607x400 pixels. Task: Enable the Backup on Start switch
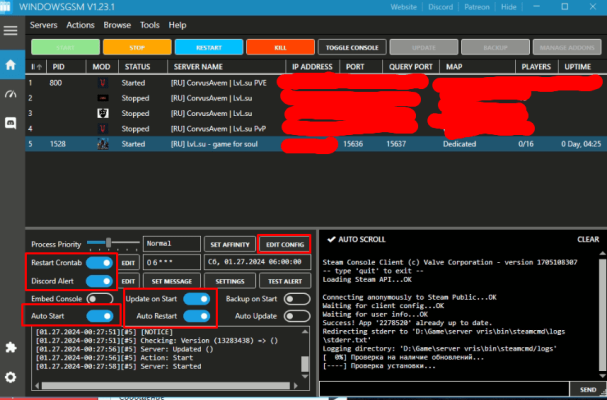point(297,299)
